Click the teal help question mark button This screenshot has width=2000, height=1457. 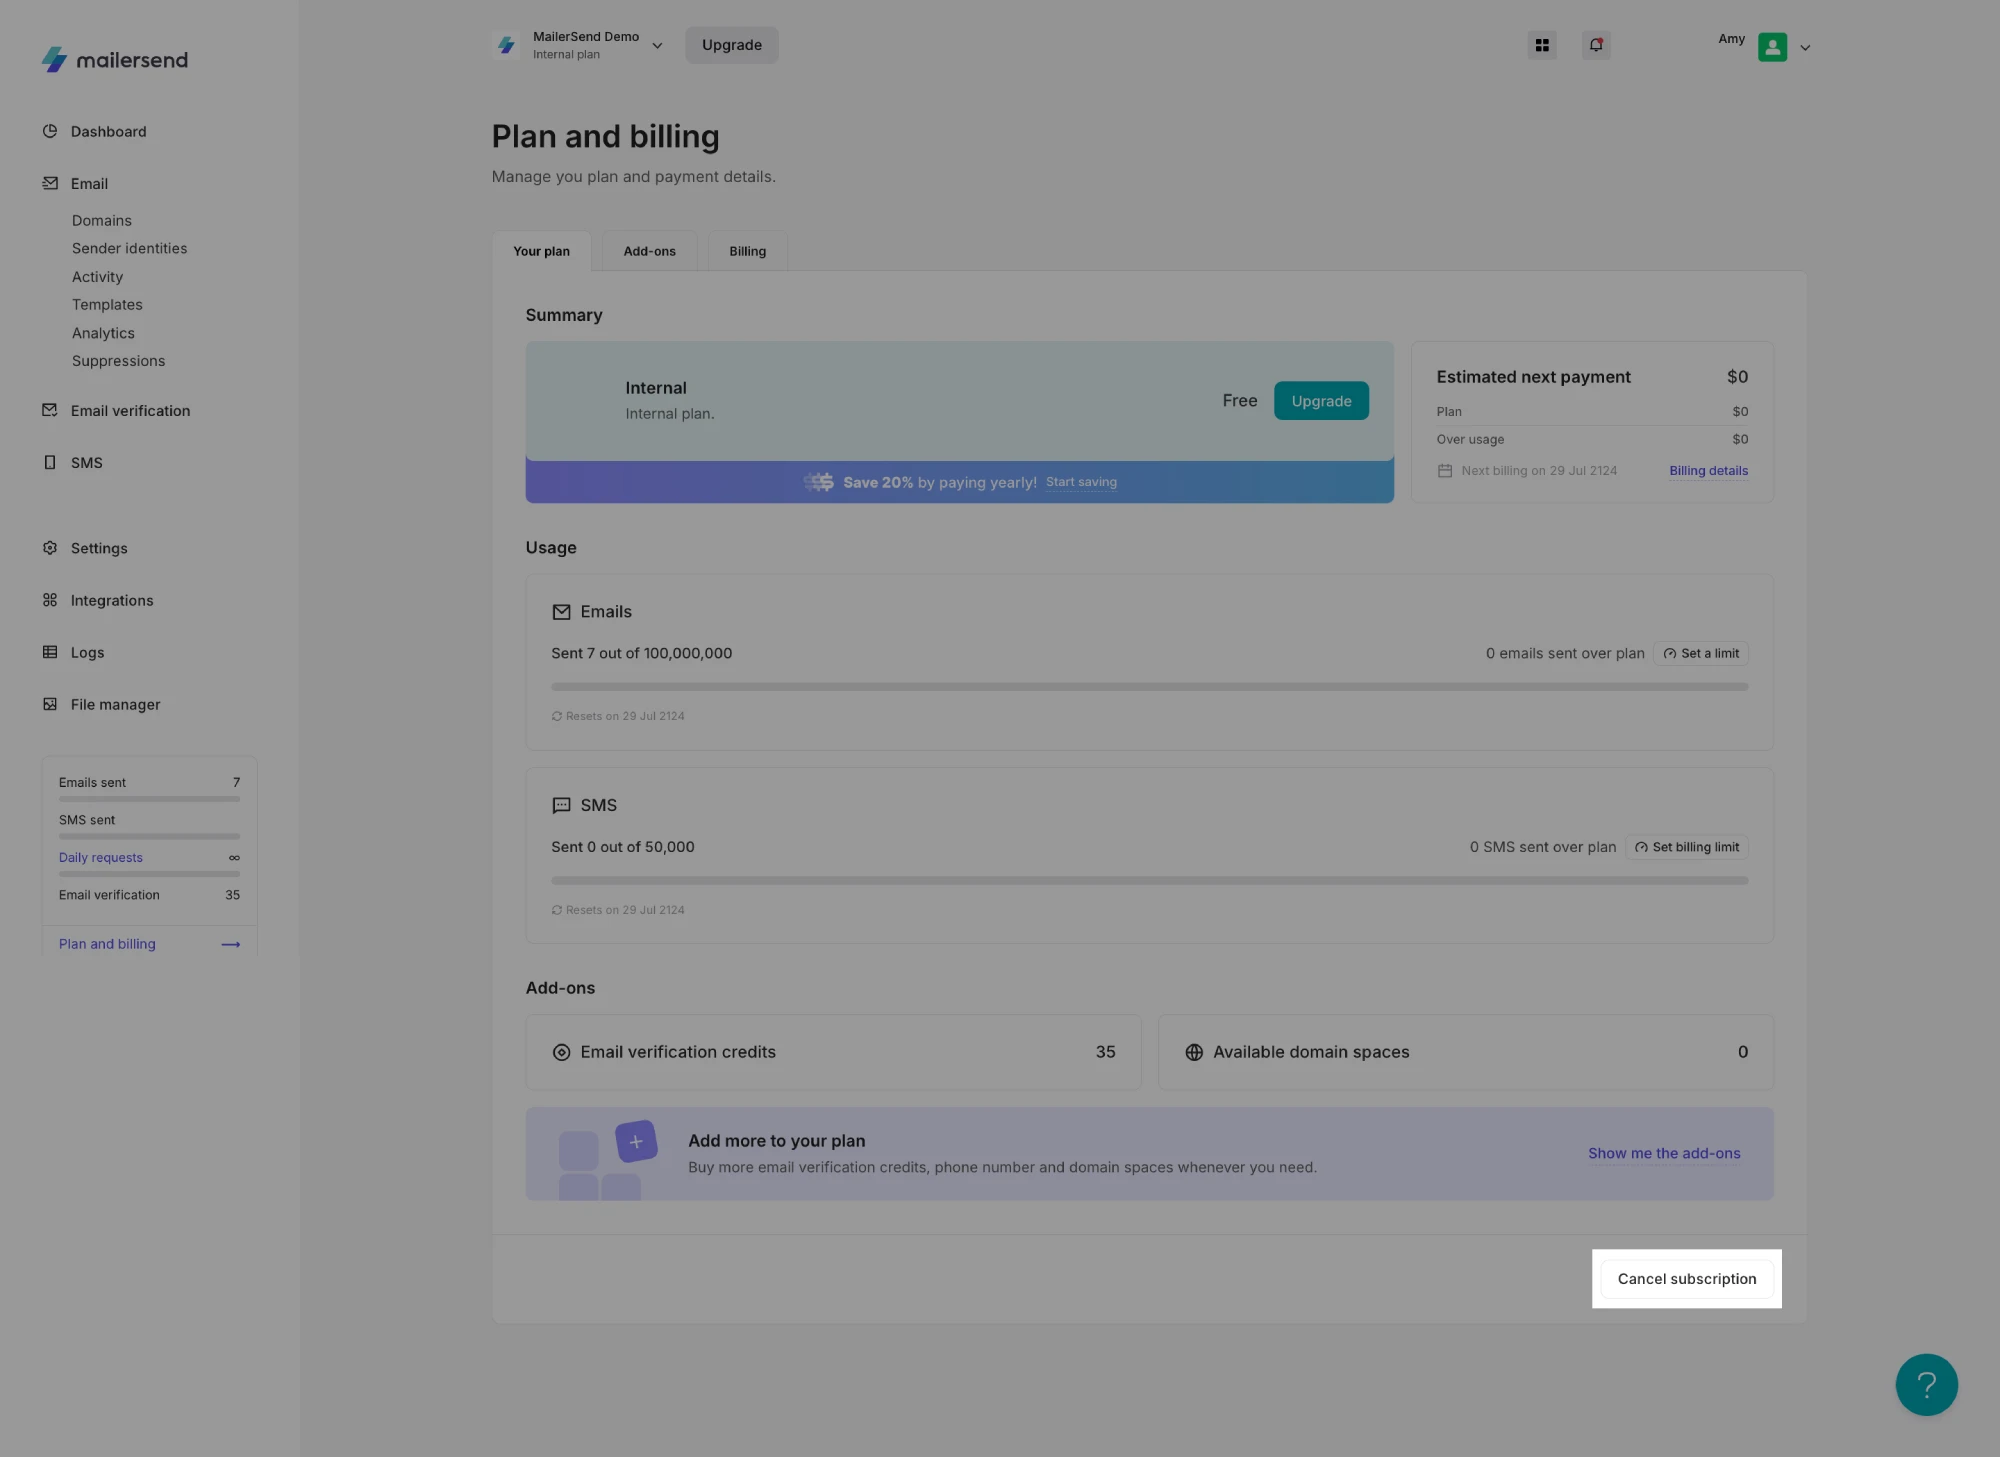pos(1926,1384)
